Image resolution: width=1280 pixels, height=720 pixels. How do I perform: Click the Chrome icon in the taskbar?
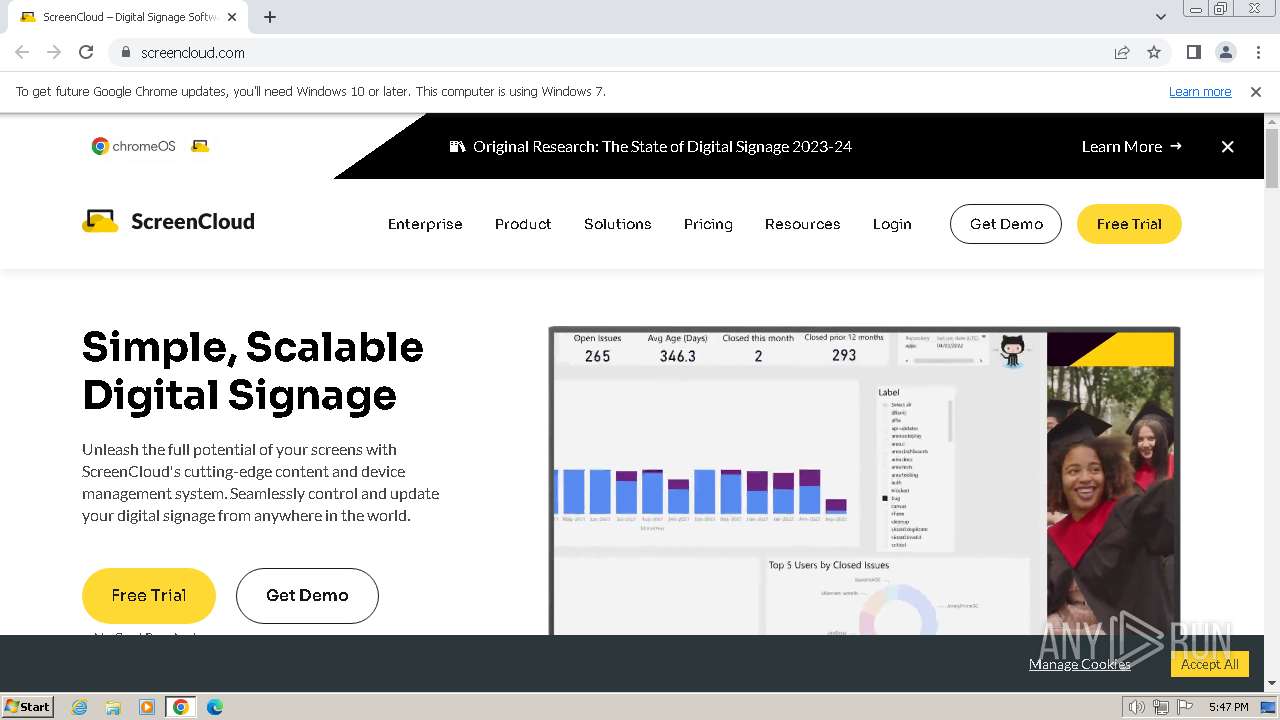pyautogui.click(x=181, y=707)
